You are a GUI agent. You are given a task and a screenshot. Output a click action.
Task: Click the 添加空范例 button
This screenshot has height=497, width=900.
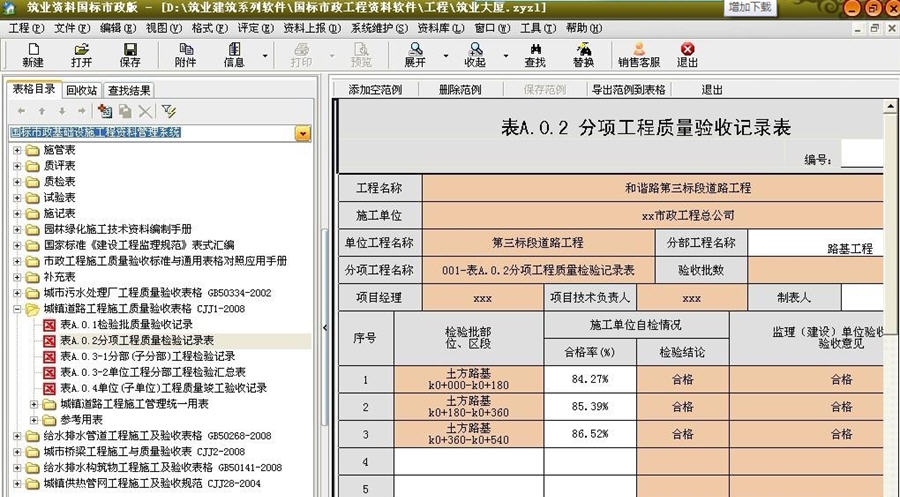click(375, 90)
